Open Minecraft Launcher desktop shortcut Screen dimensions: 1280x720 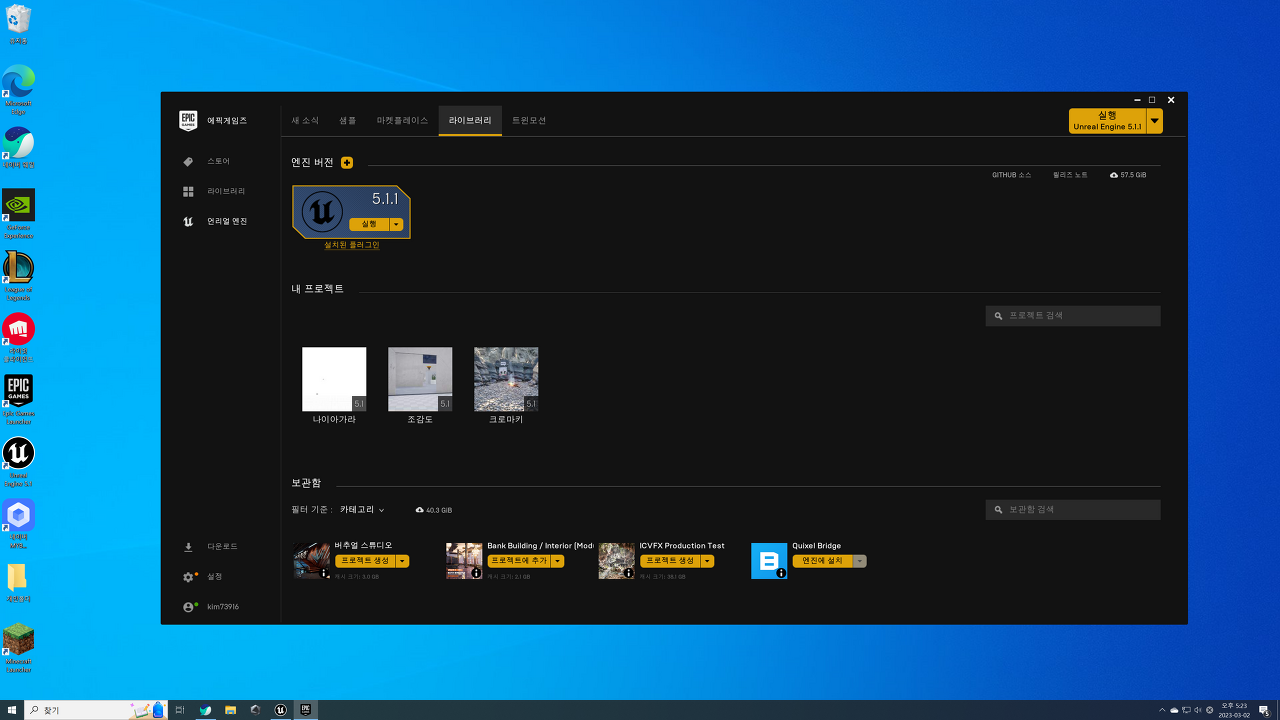click(x=18, y=648)
